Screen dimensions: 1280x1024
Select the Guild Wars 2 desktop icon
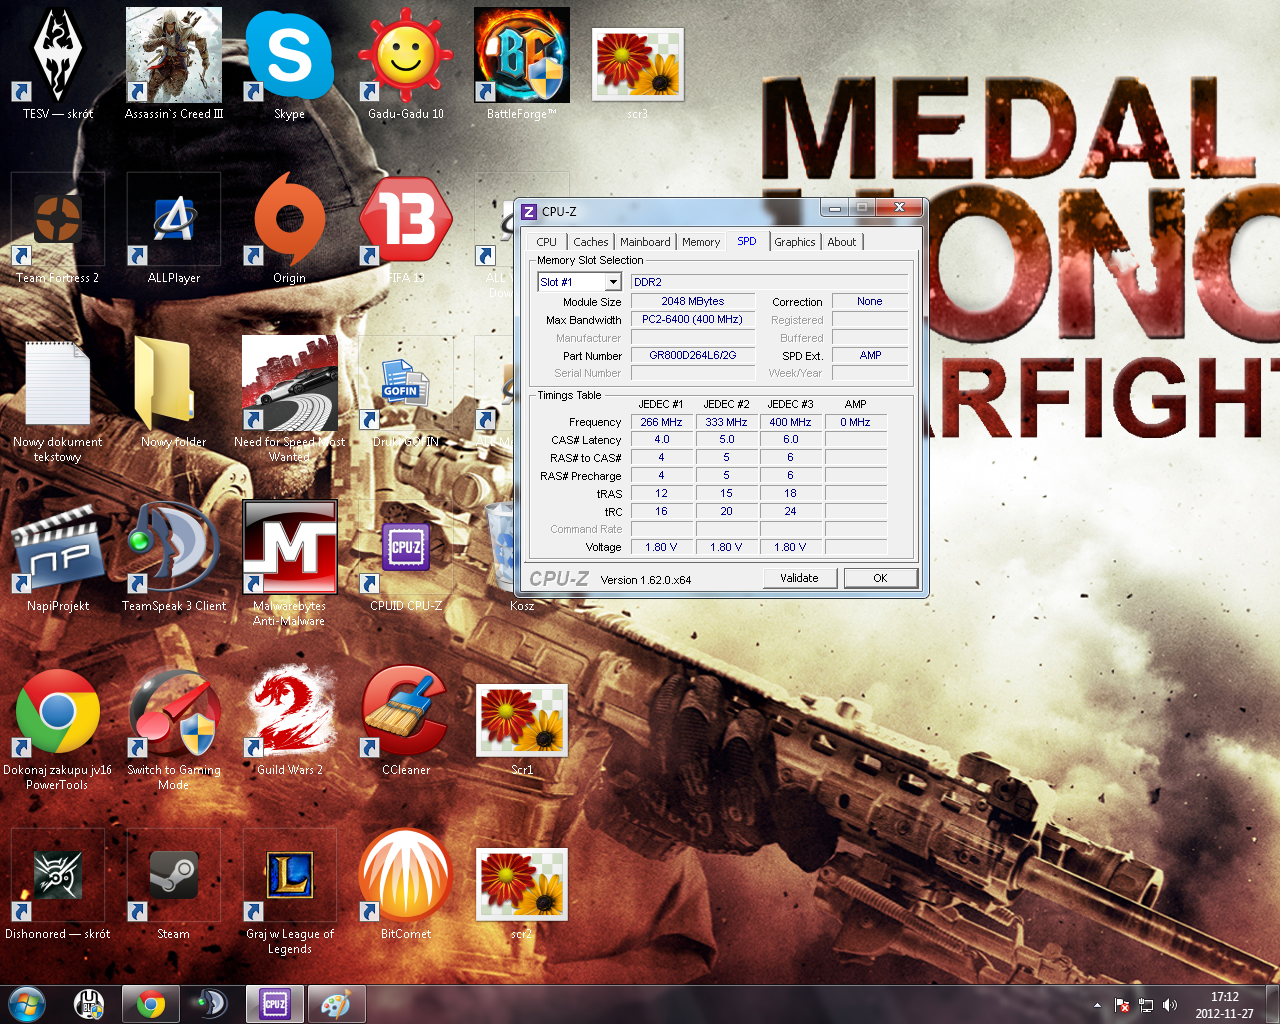tap(290, 720)
